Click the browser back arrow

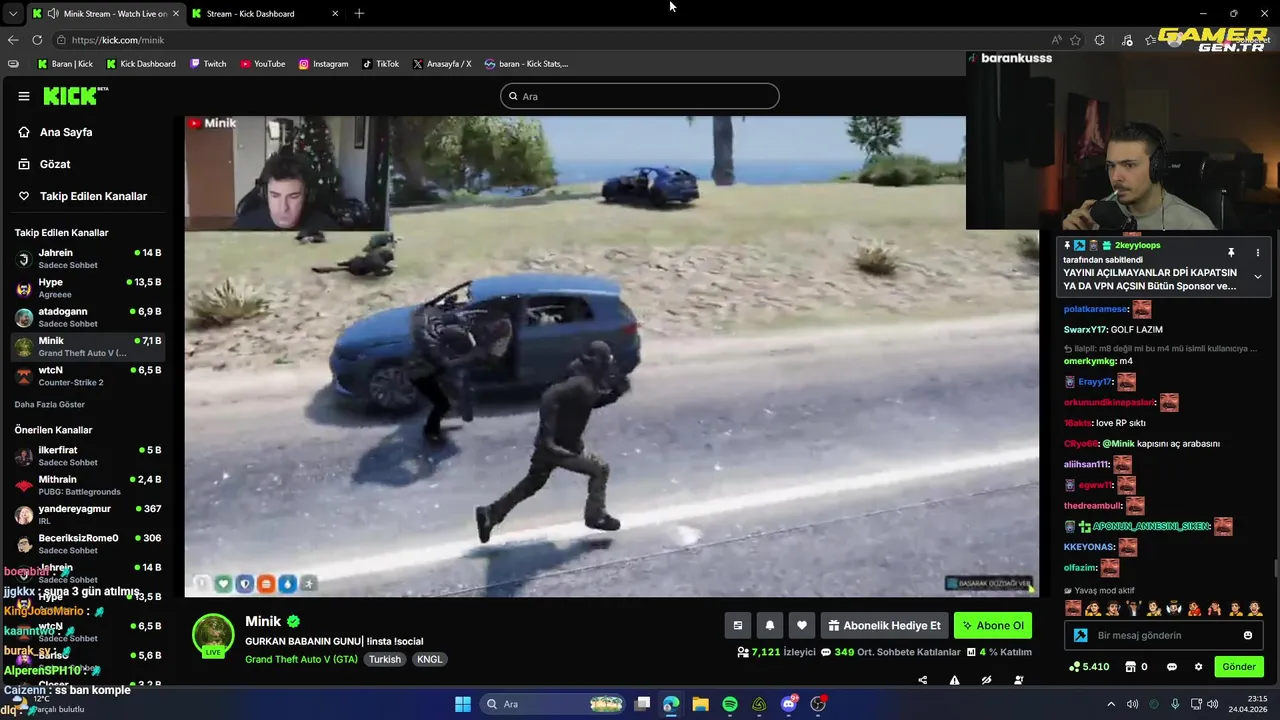(x=13, y=40)
